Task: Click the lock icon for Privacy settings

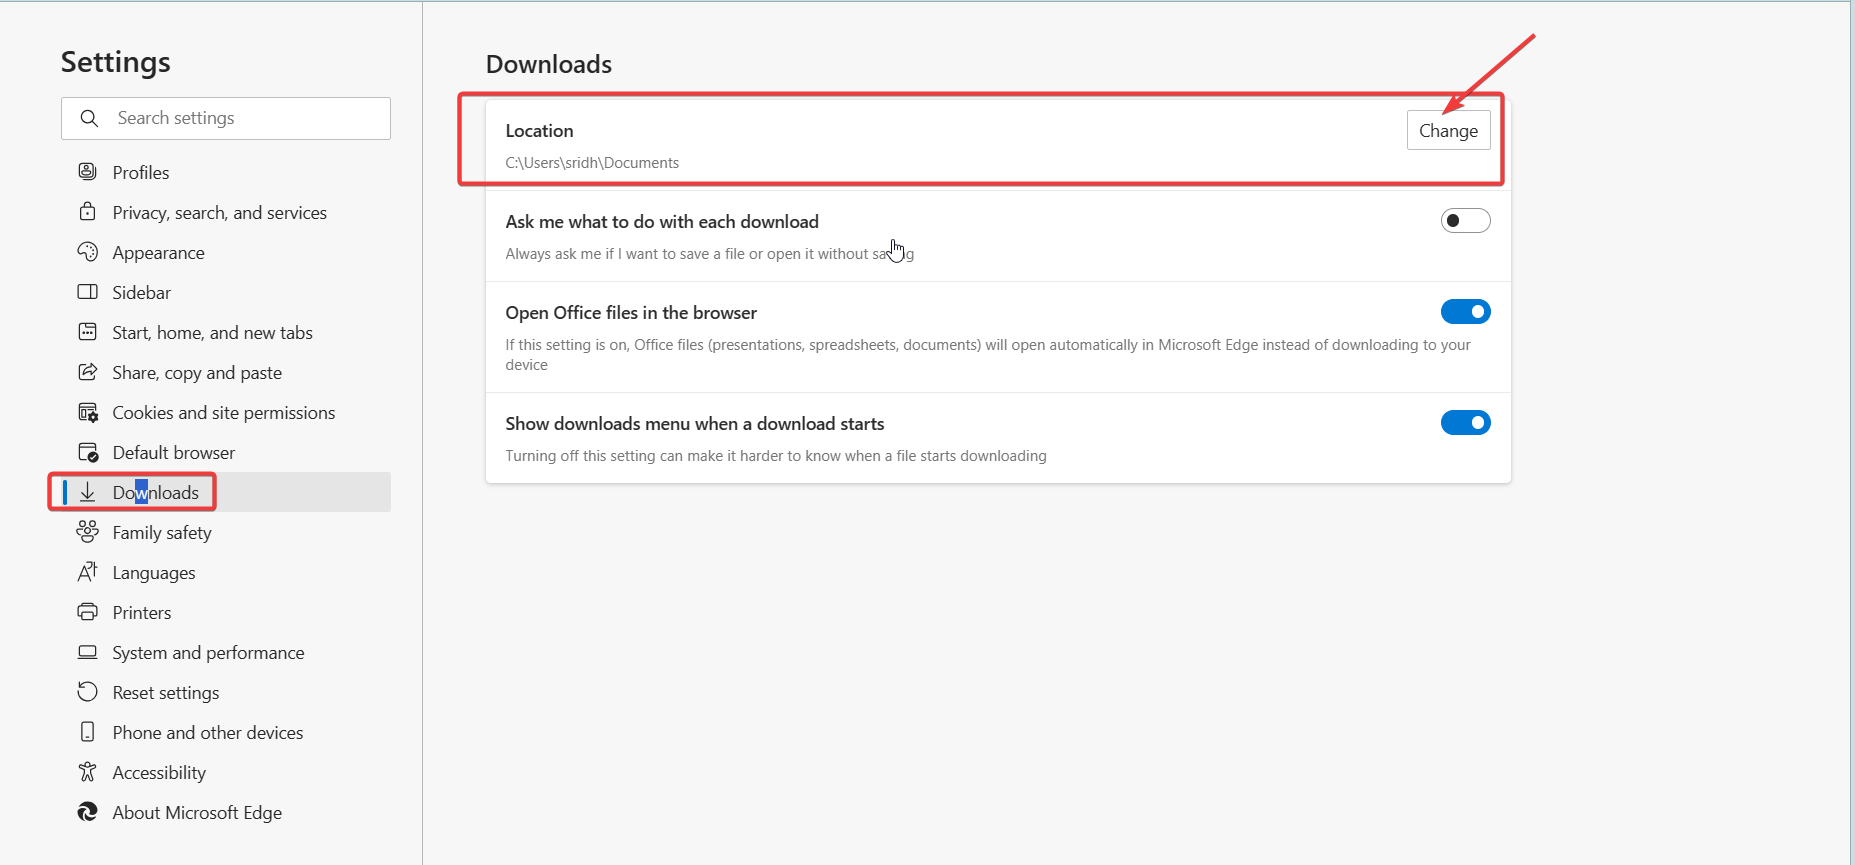Action: coord(88,212)
